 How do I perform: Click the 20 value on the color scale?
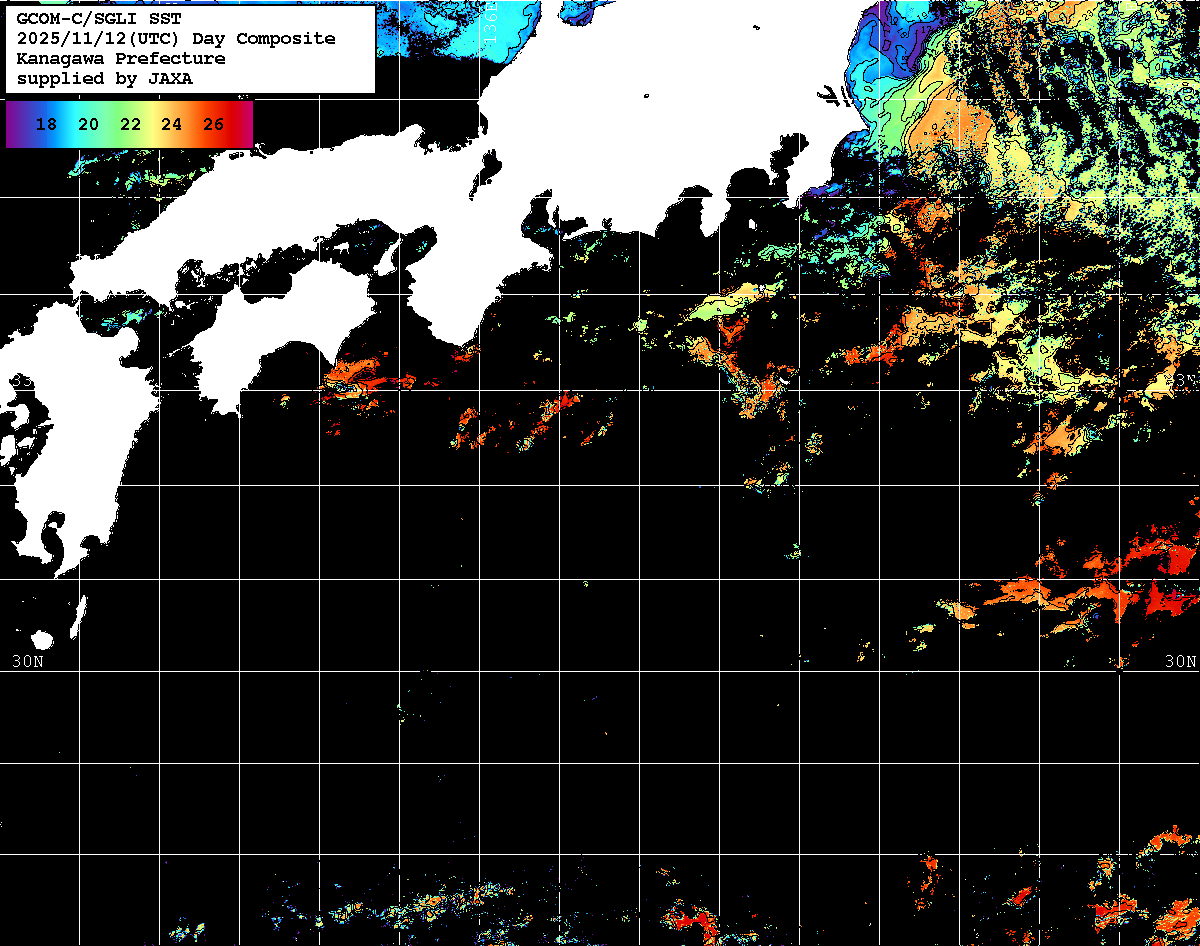click(x=88, y=125)
